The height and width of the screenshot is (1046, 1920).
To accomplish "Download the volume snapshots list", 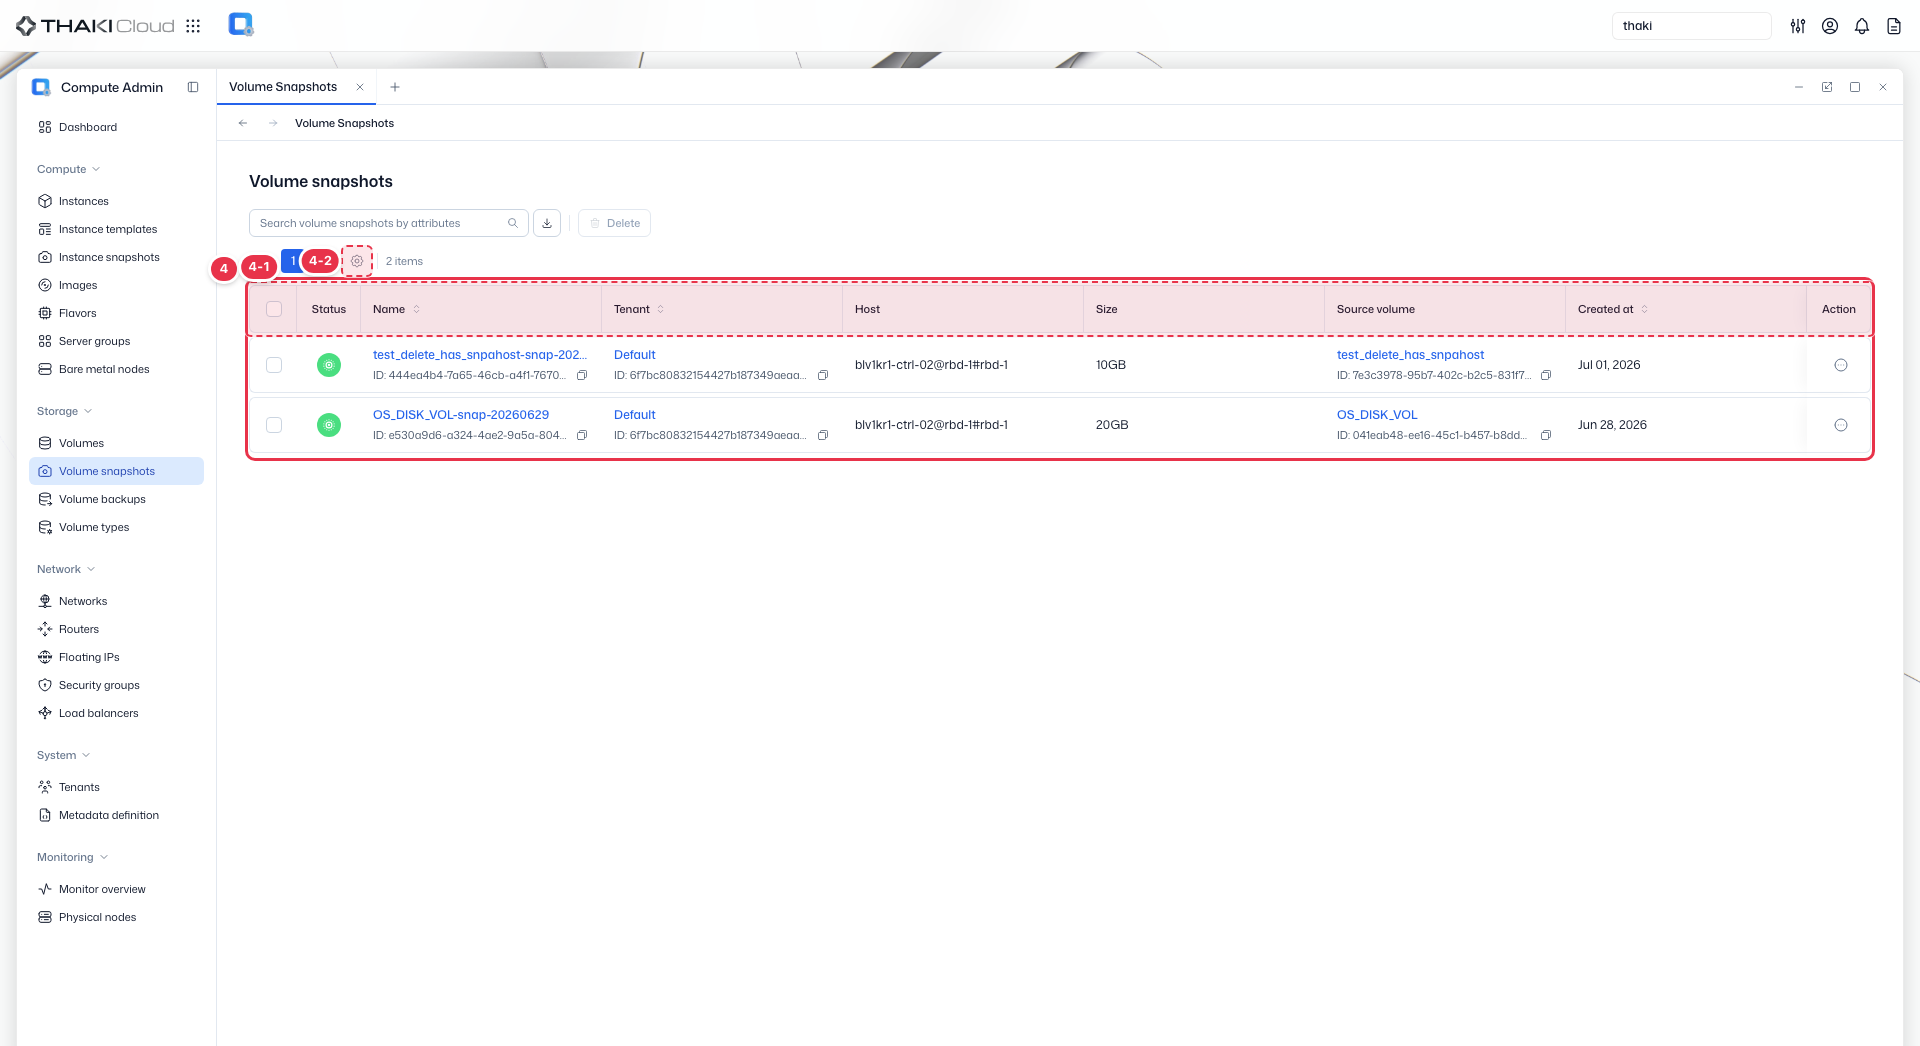I will (x=547, y=223).
